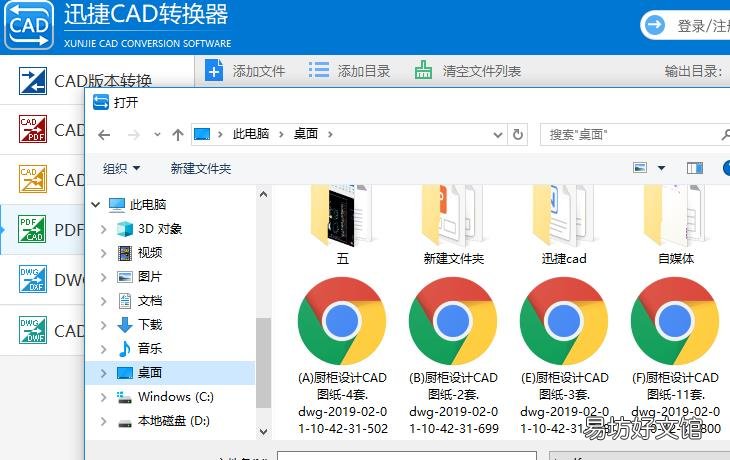Expand the 文档 tree node

[103, 301]
